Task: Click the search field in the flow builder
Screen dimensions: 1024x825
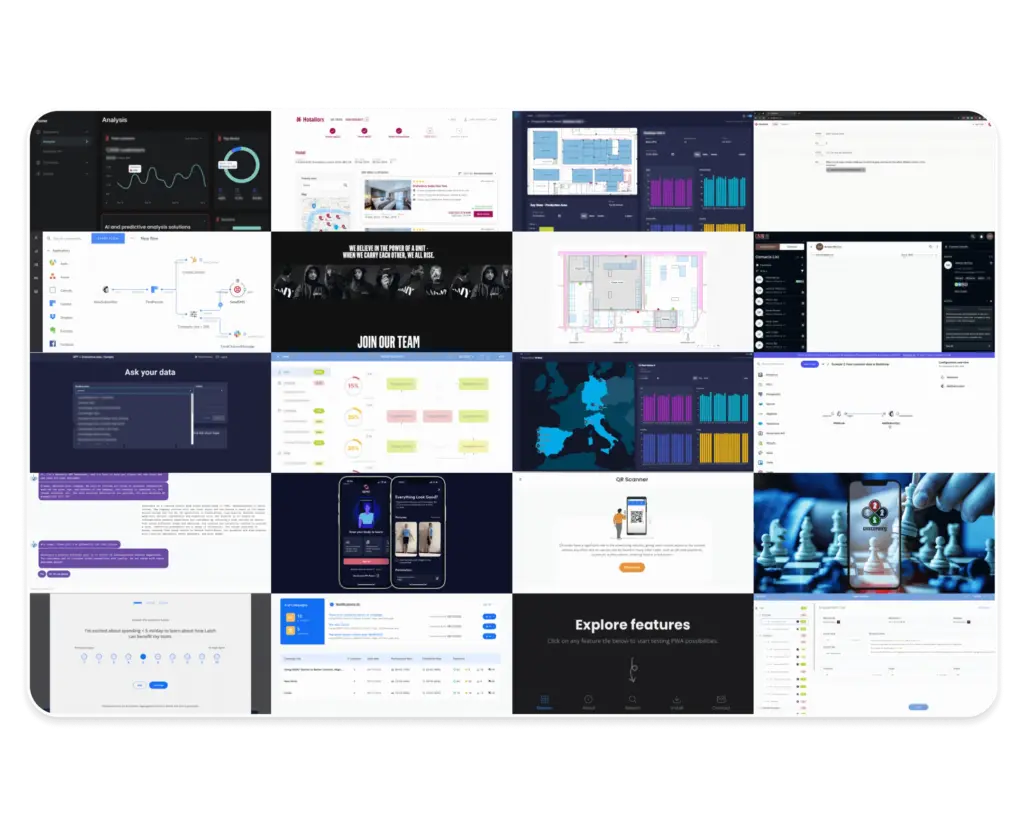Action: point(66,238)
